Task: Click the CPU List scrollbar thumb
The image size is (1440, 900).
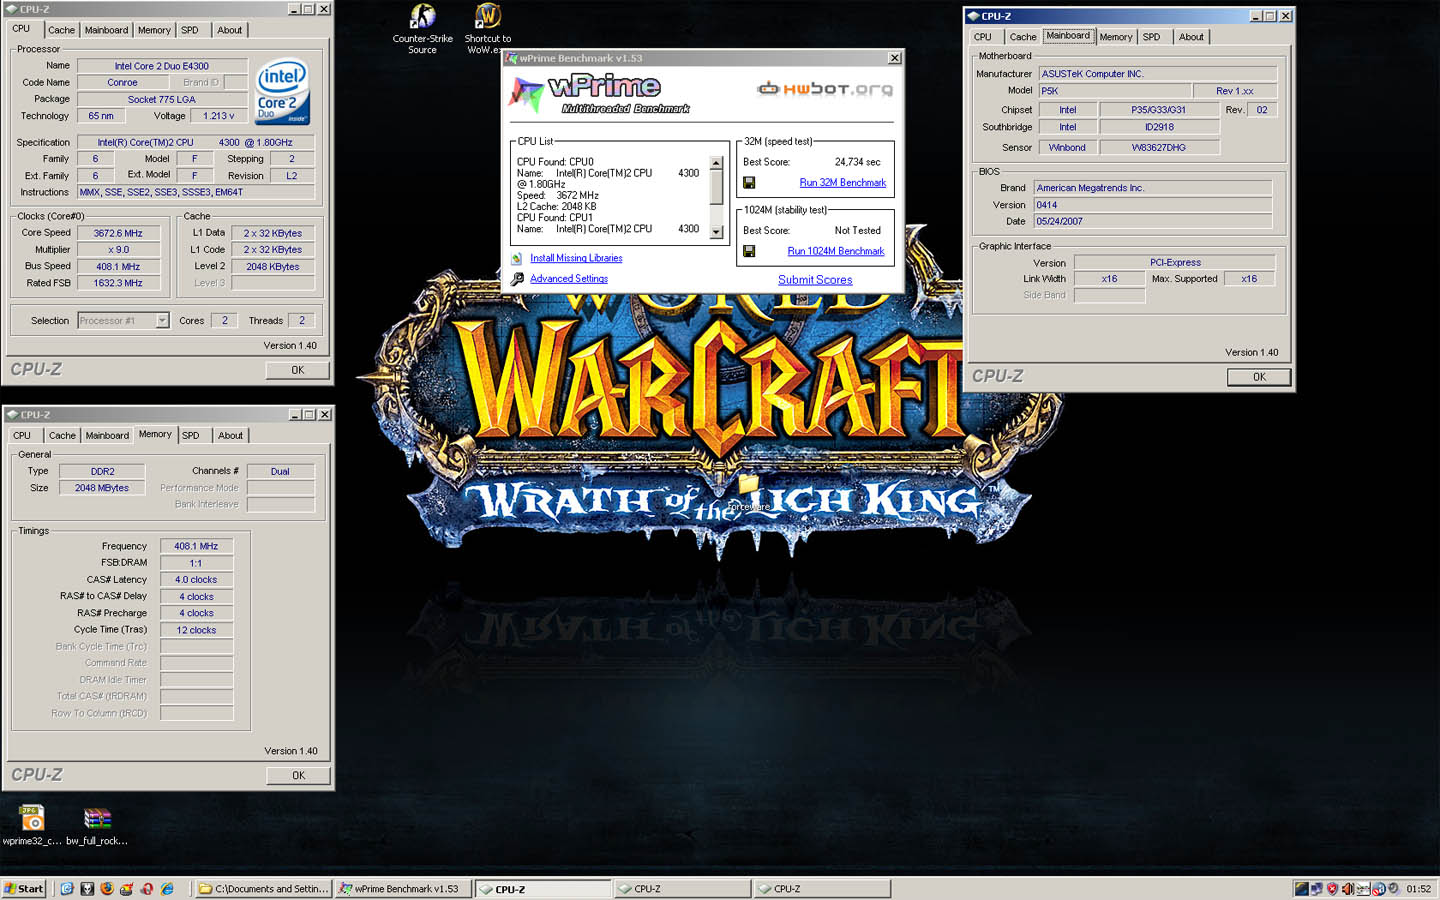Action: (716, 187)
